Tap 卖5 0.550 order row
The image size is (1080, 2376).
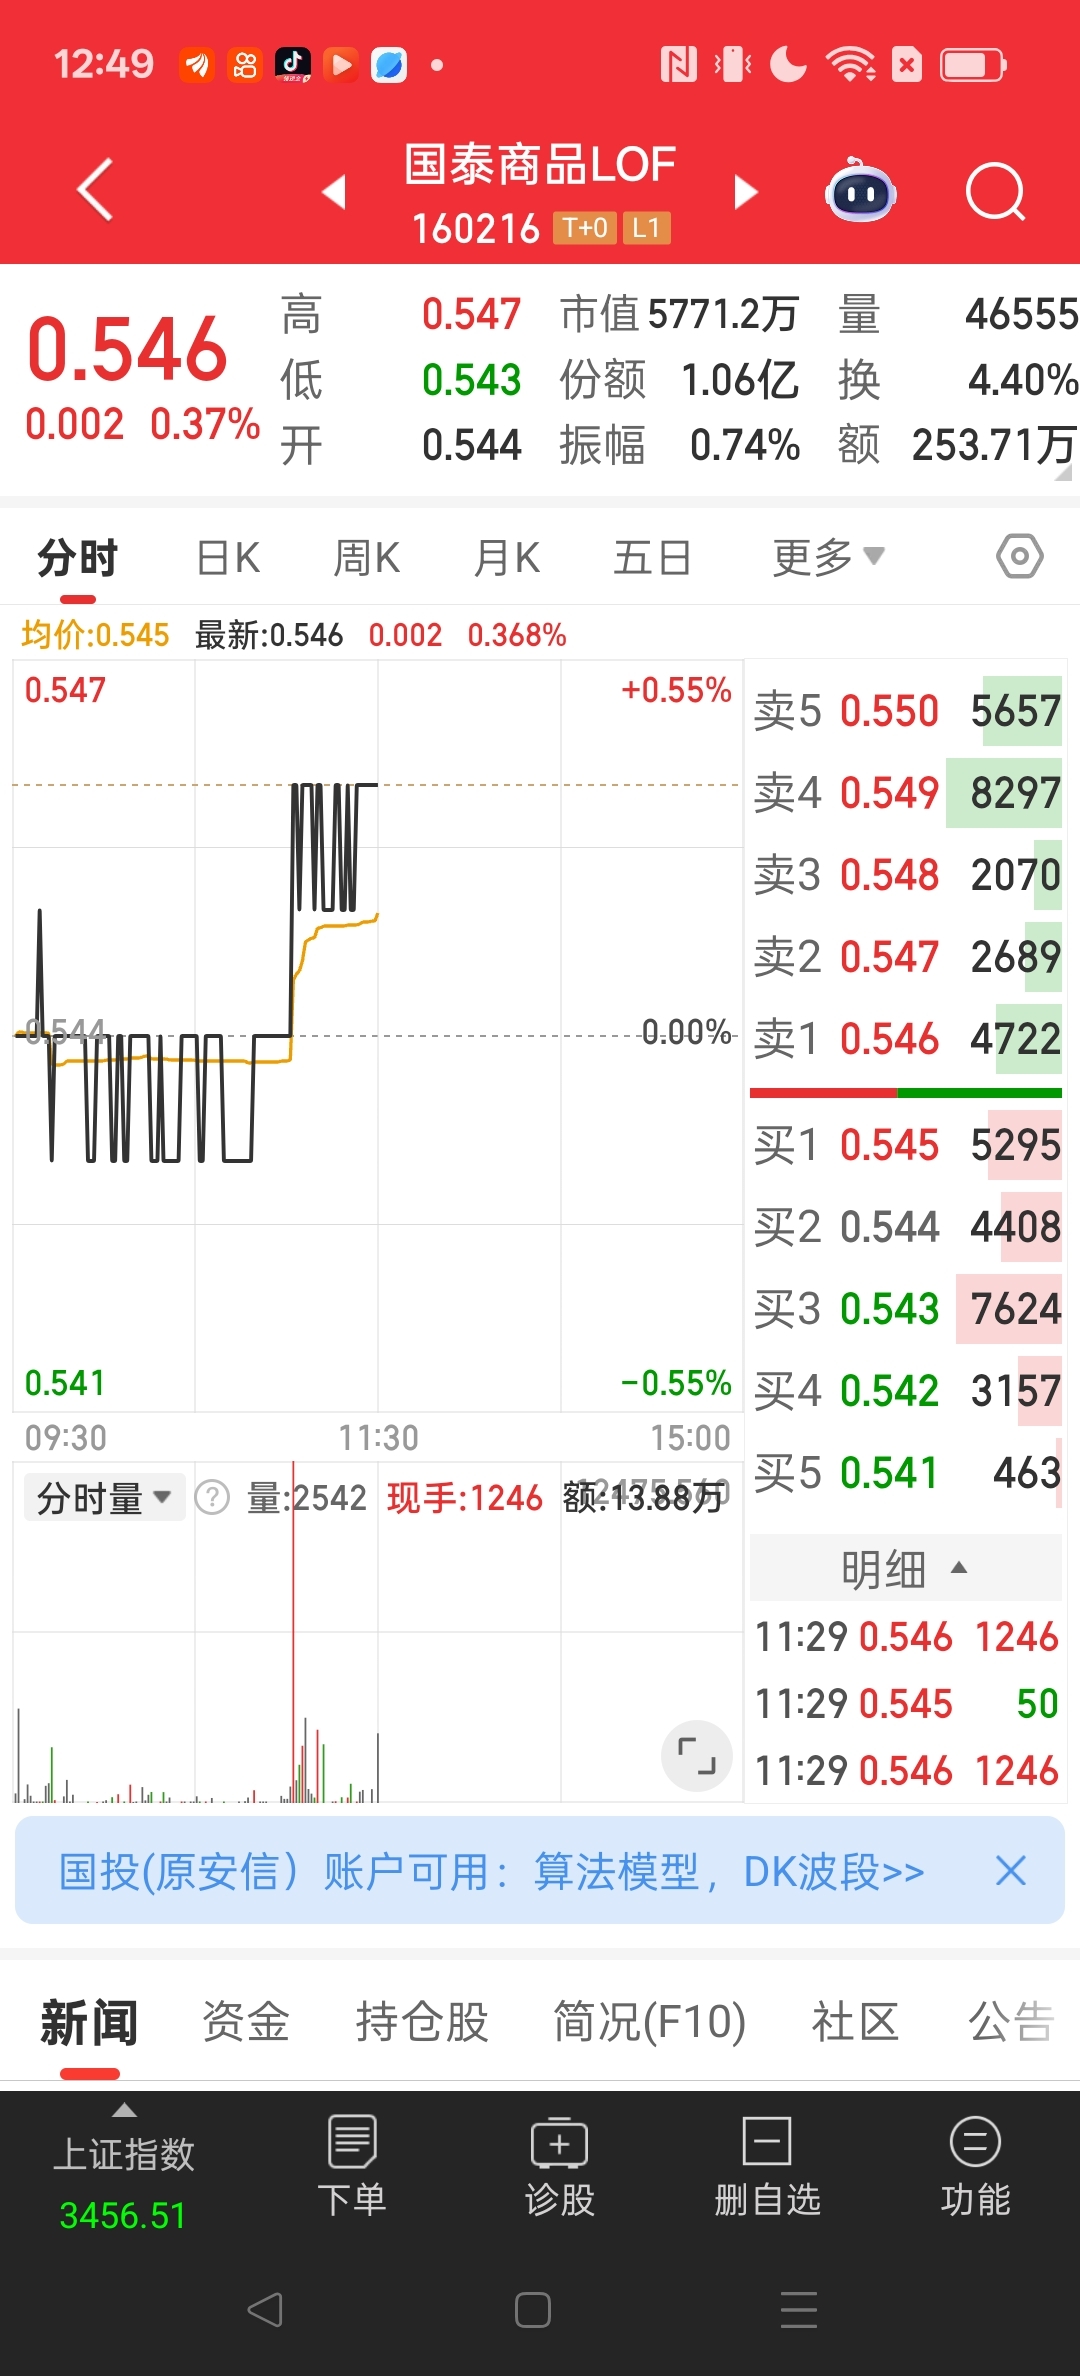tap(906, 711)
